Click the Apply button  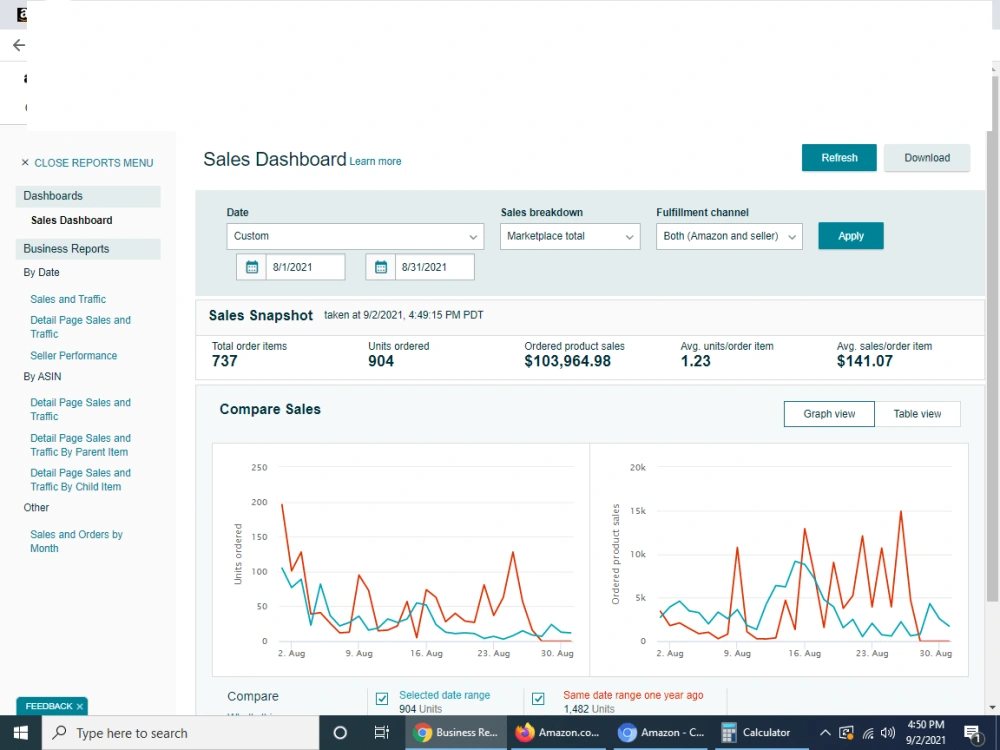point(851,236)
